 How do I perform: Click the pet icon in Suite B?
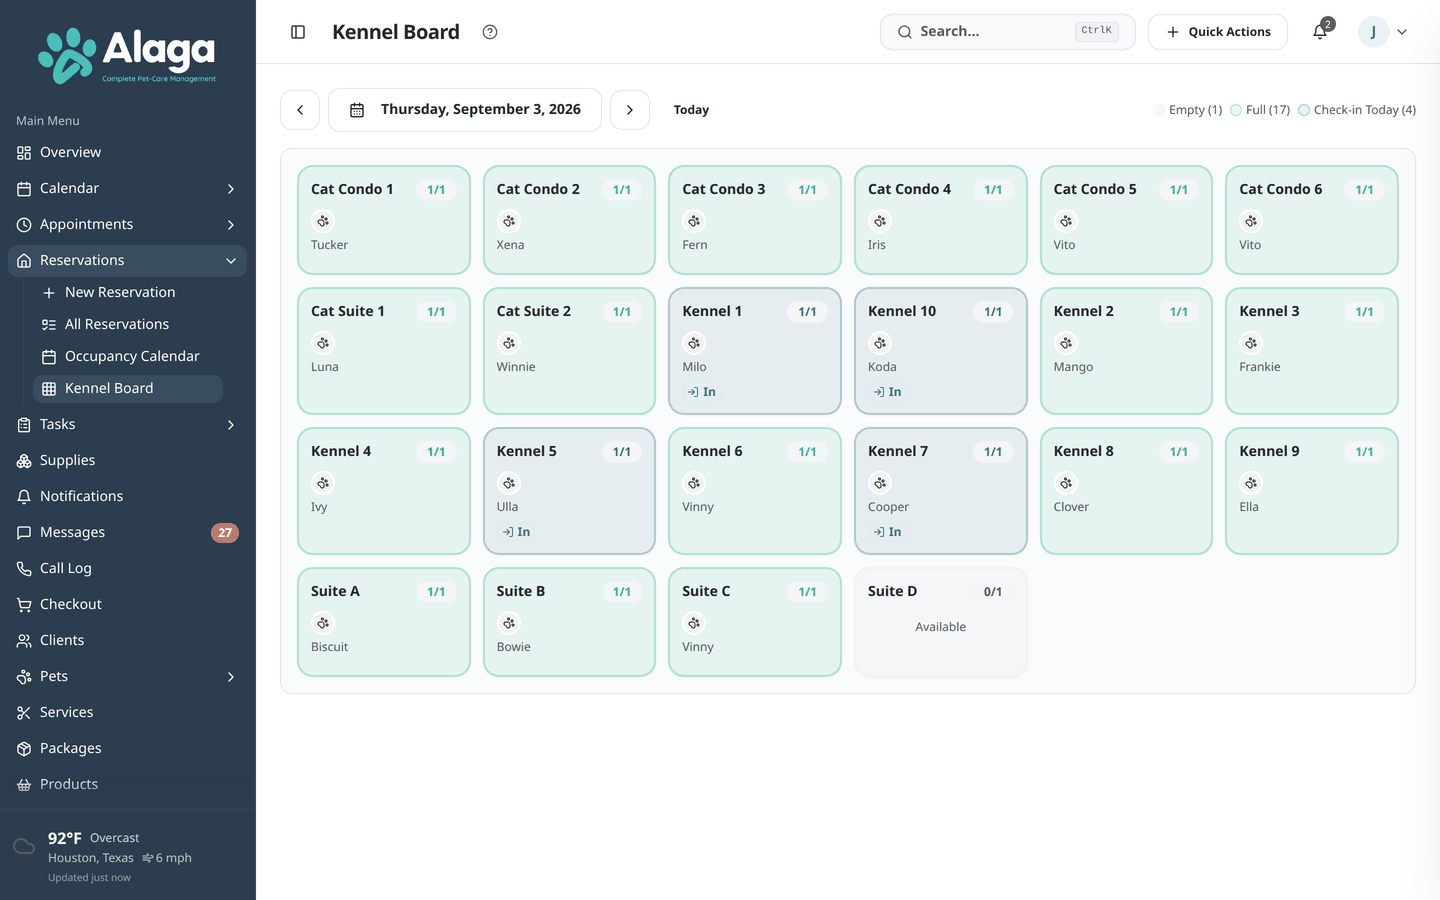coord(509,623)
